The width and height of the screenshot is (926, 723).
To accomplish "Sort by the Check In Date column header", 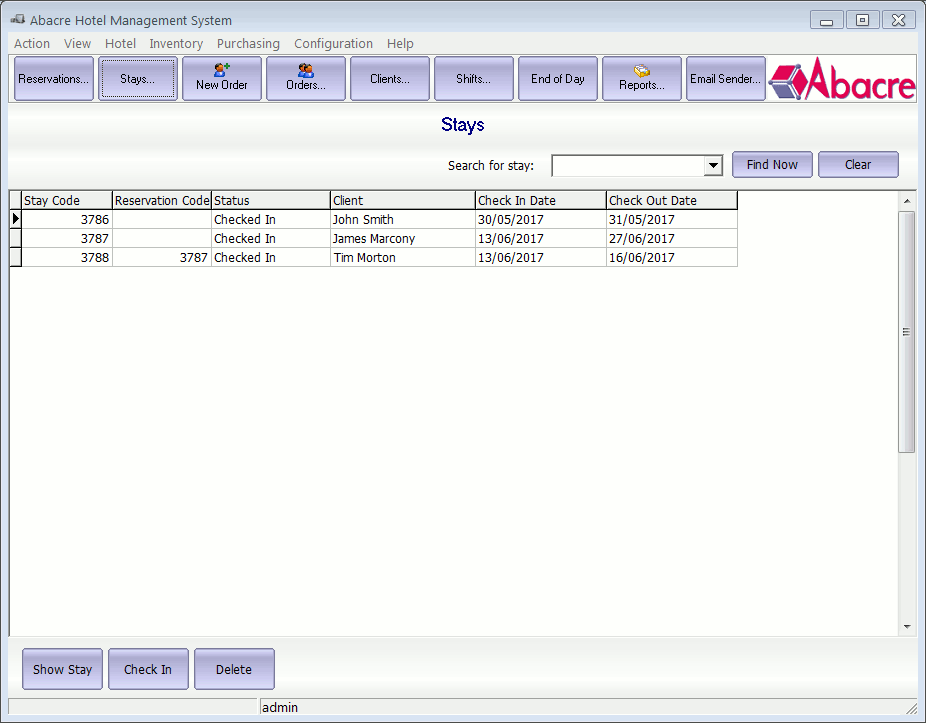I will click(540, 201).
